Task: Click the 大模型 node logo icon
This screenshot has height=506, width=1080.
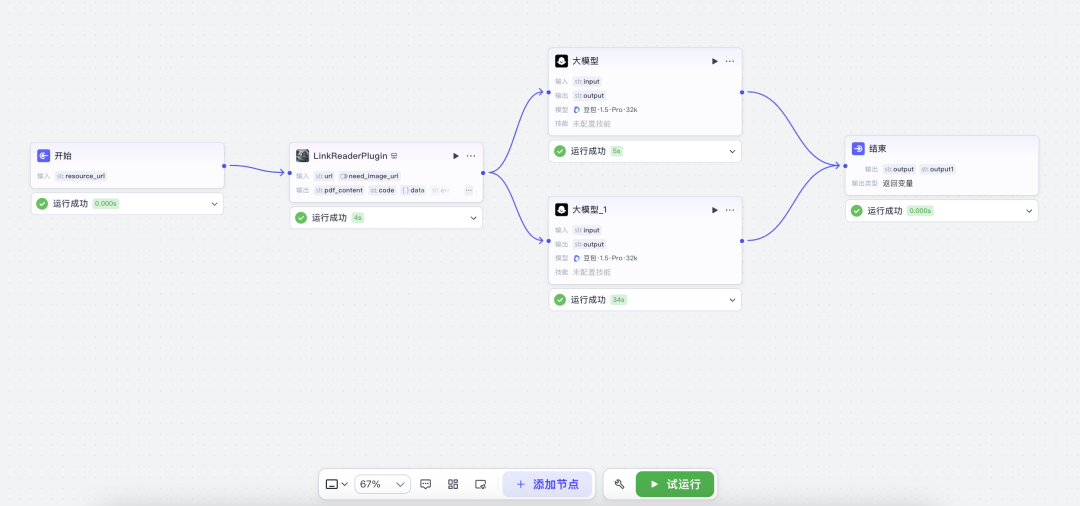Action: (561, 61)
